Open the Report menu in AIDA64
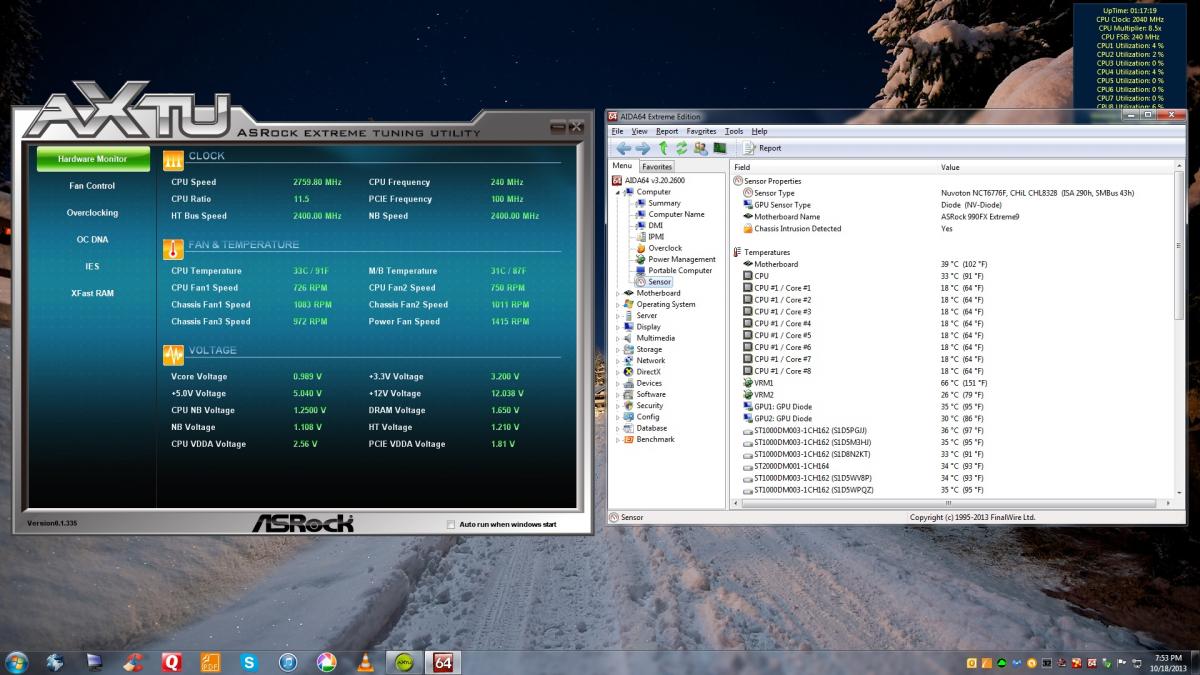 (667, 131)
